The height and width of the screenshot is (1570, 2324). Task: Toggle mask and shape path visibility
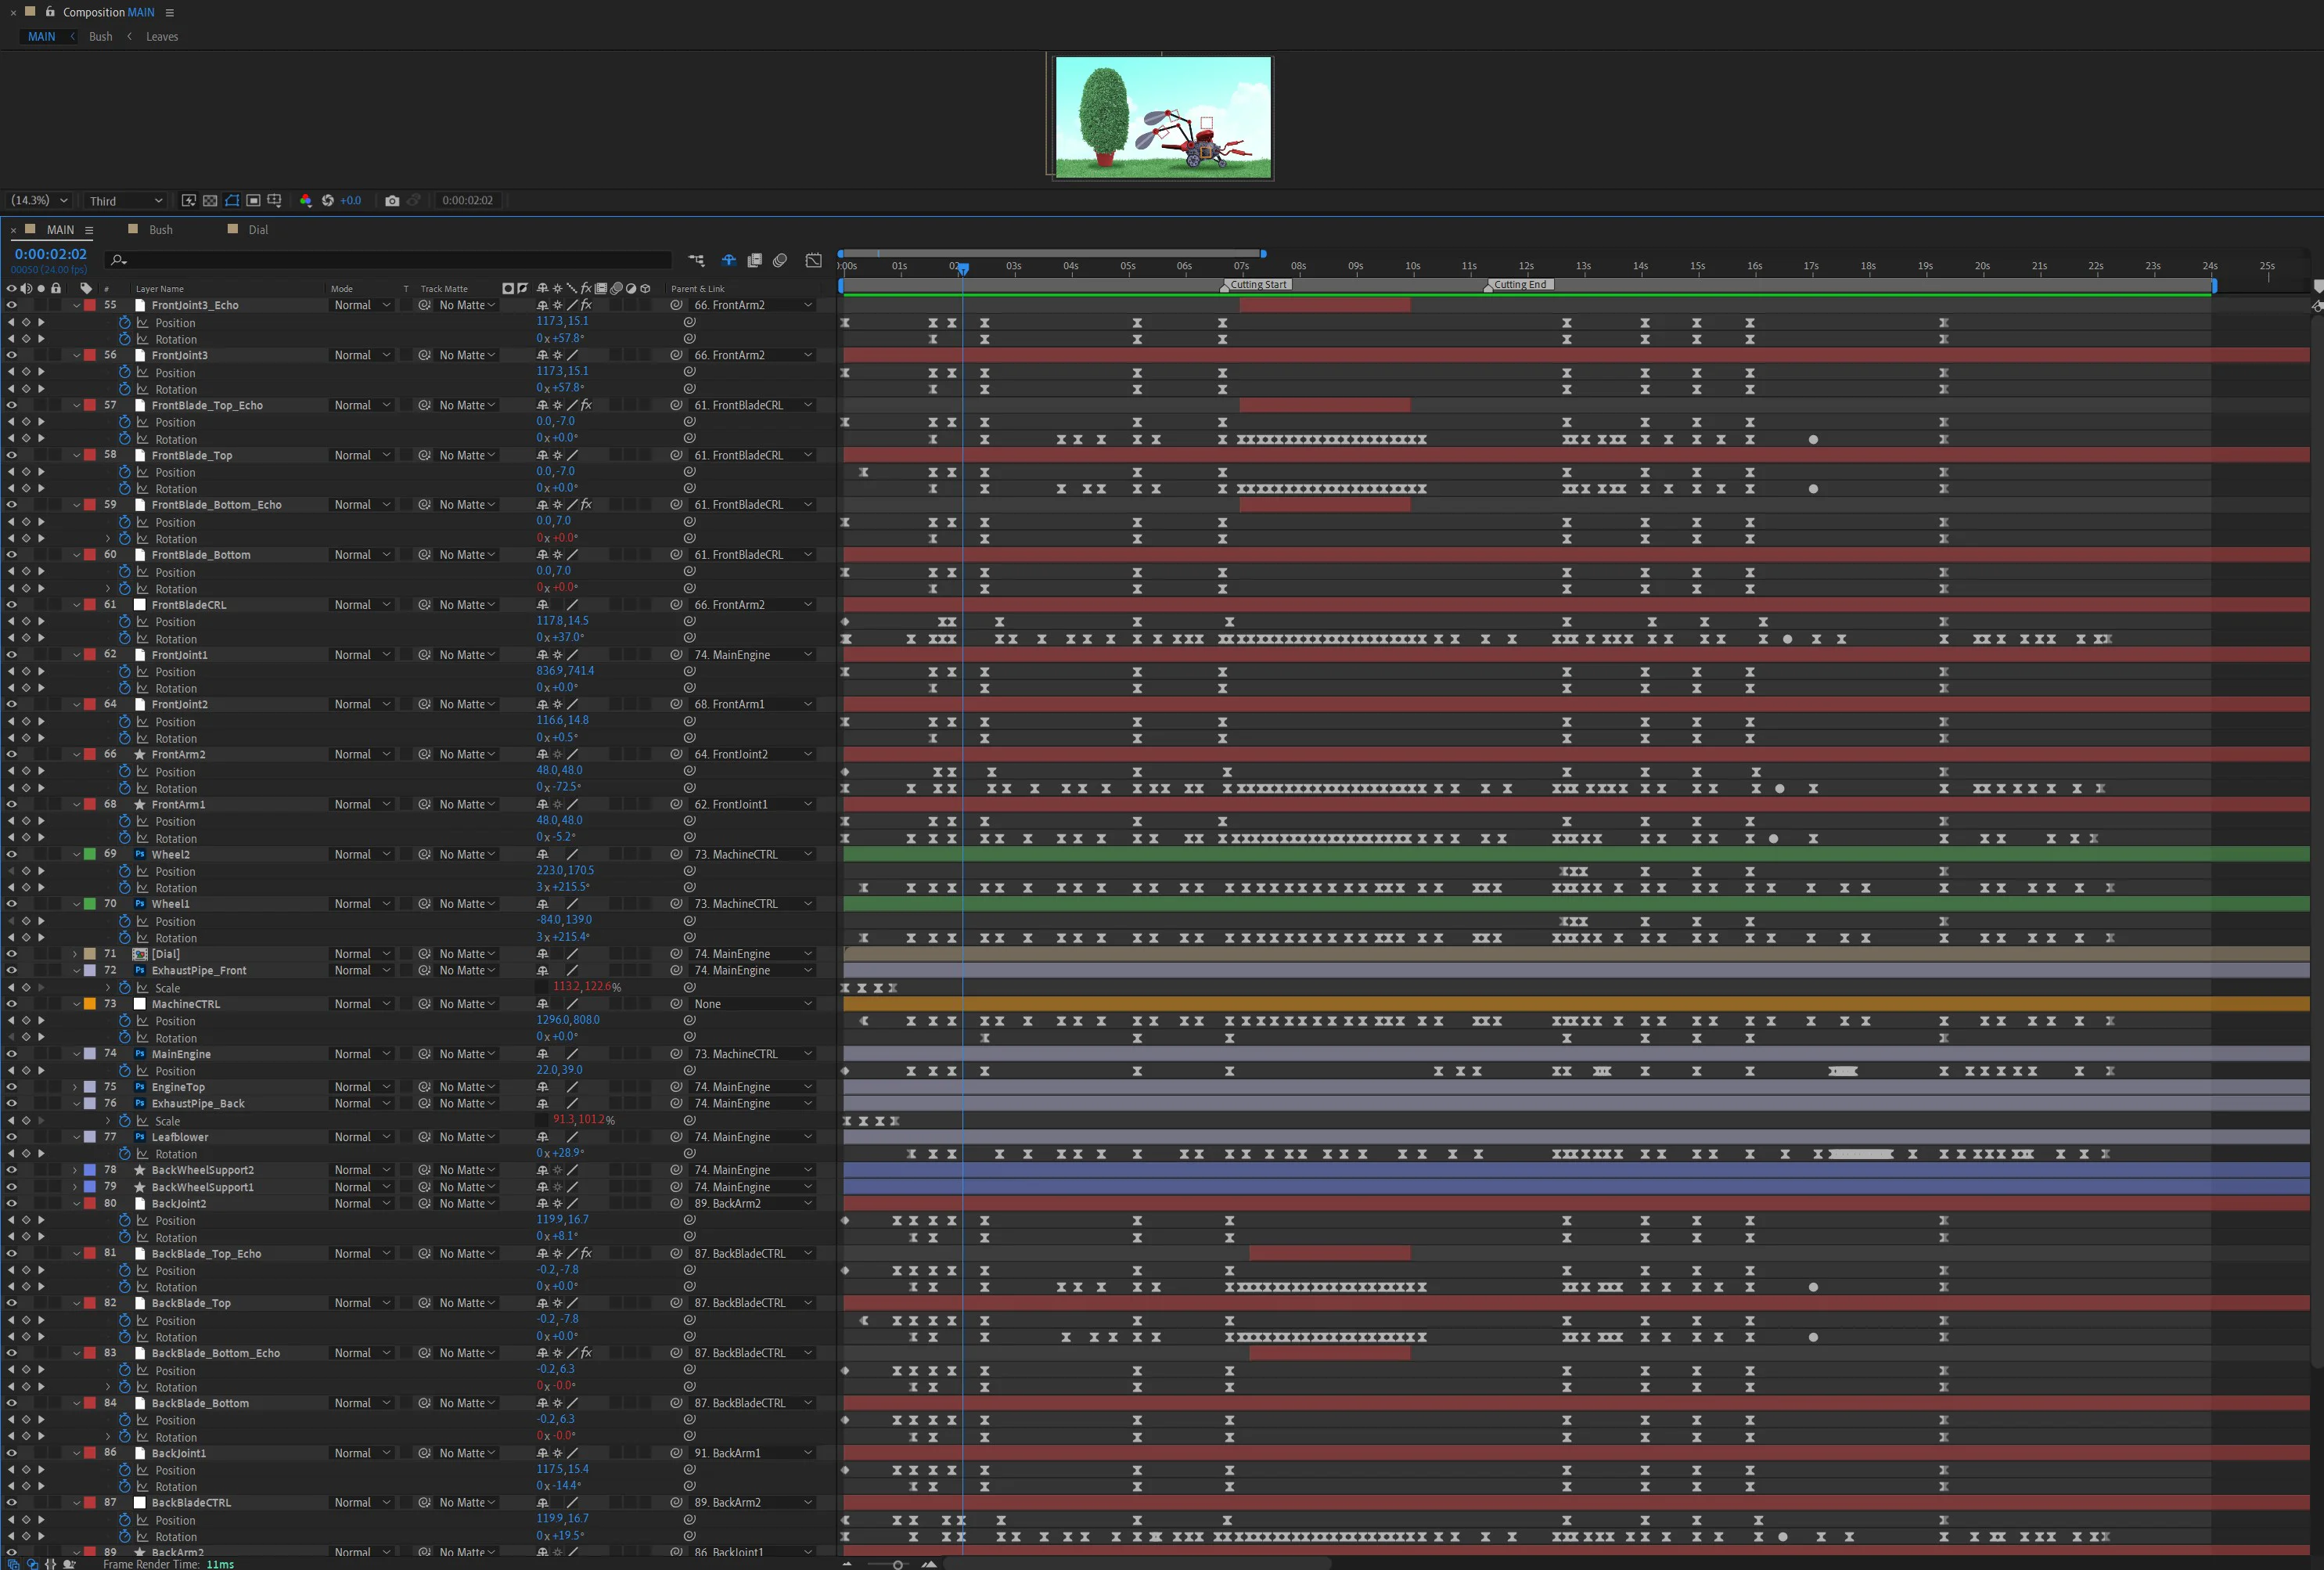coord(232,201)
